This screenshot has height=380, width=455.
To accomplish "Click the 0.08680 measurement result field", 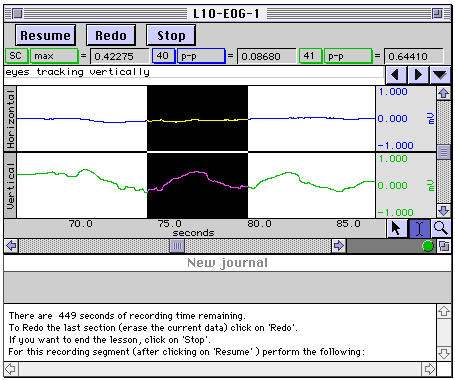I will point(266,56).
